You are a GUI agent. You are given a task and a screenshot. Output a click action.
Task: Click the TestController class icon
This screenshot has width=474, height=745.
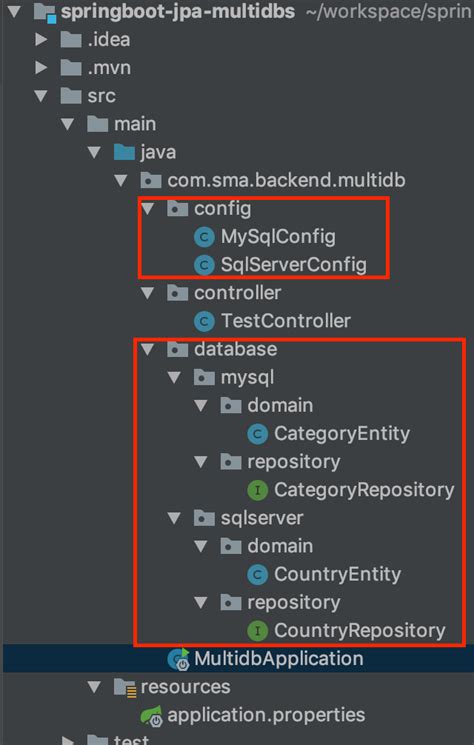click(x=204, y=321)
